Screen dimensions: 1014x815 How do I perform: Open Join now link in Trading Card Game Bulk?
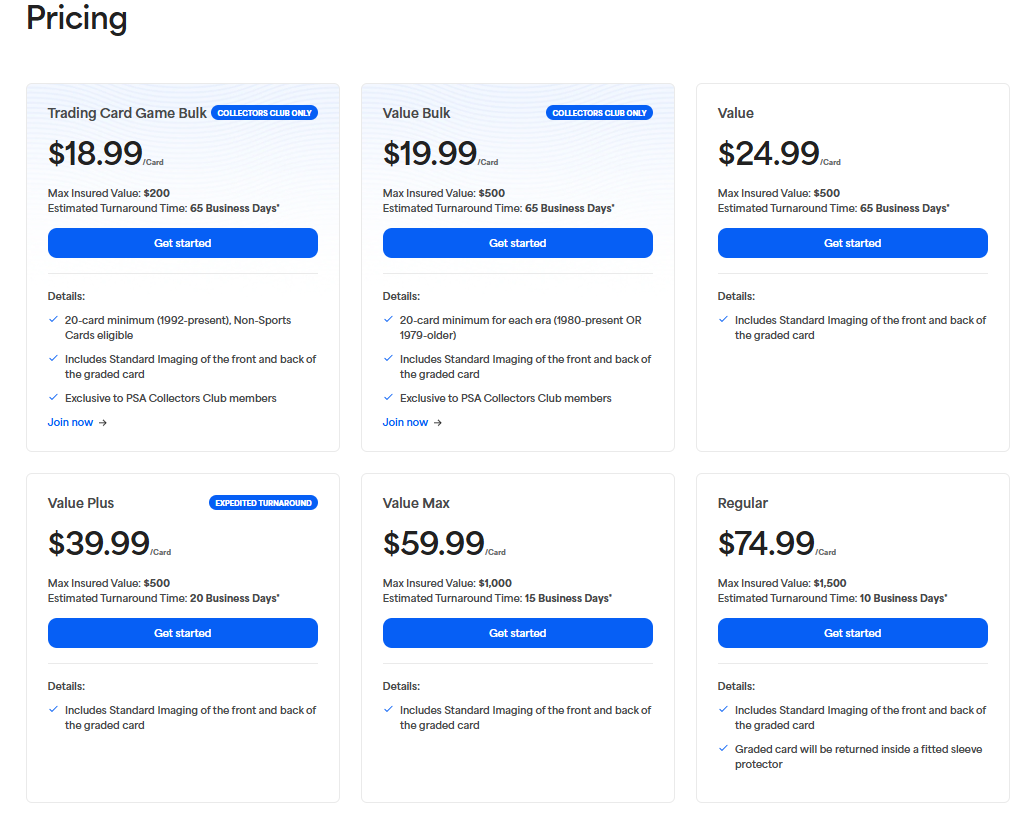coord(70,422)
